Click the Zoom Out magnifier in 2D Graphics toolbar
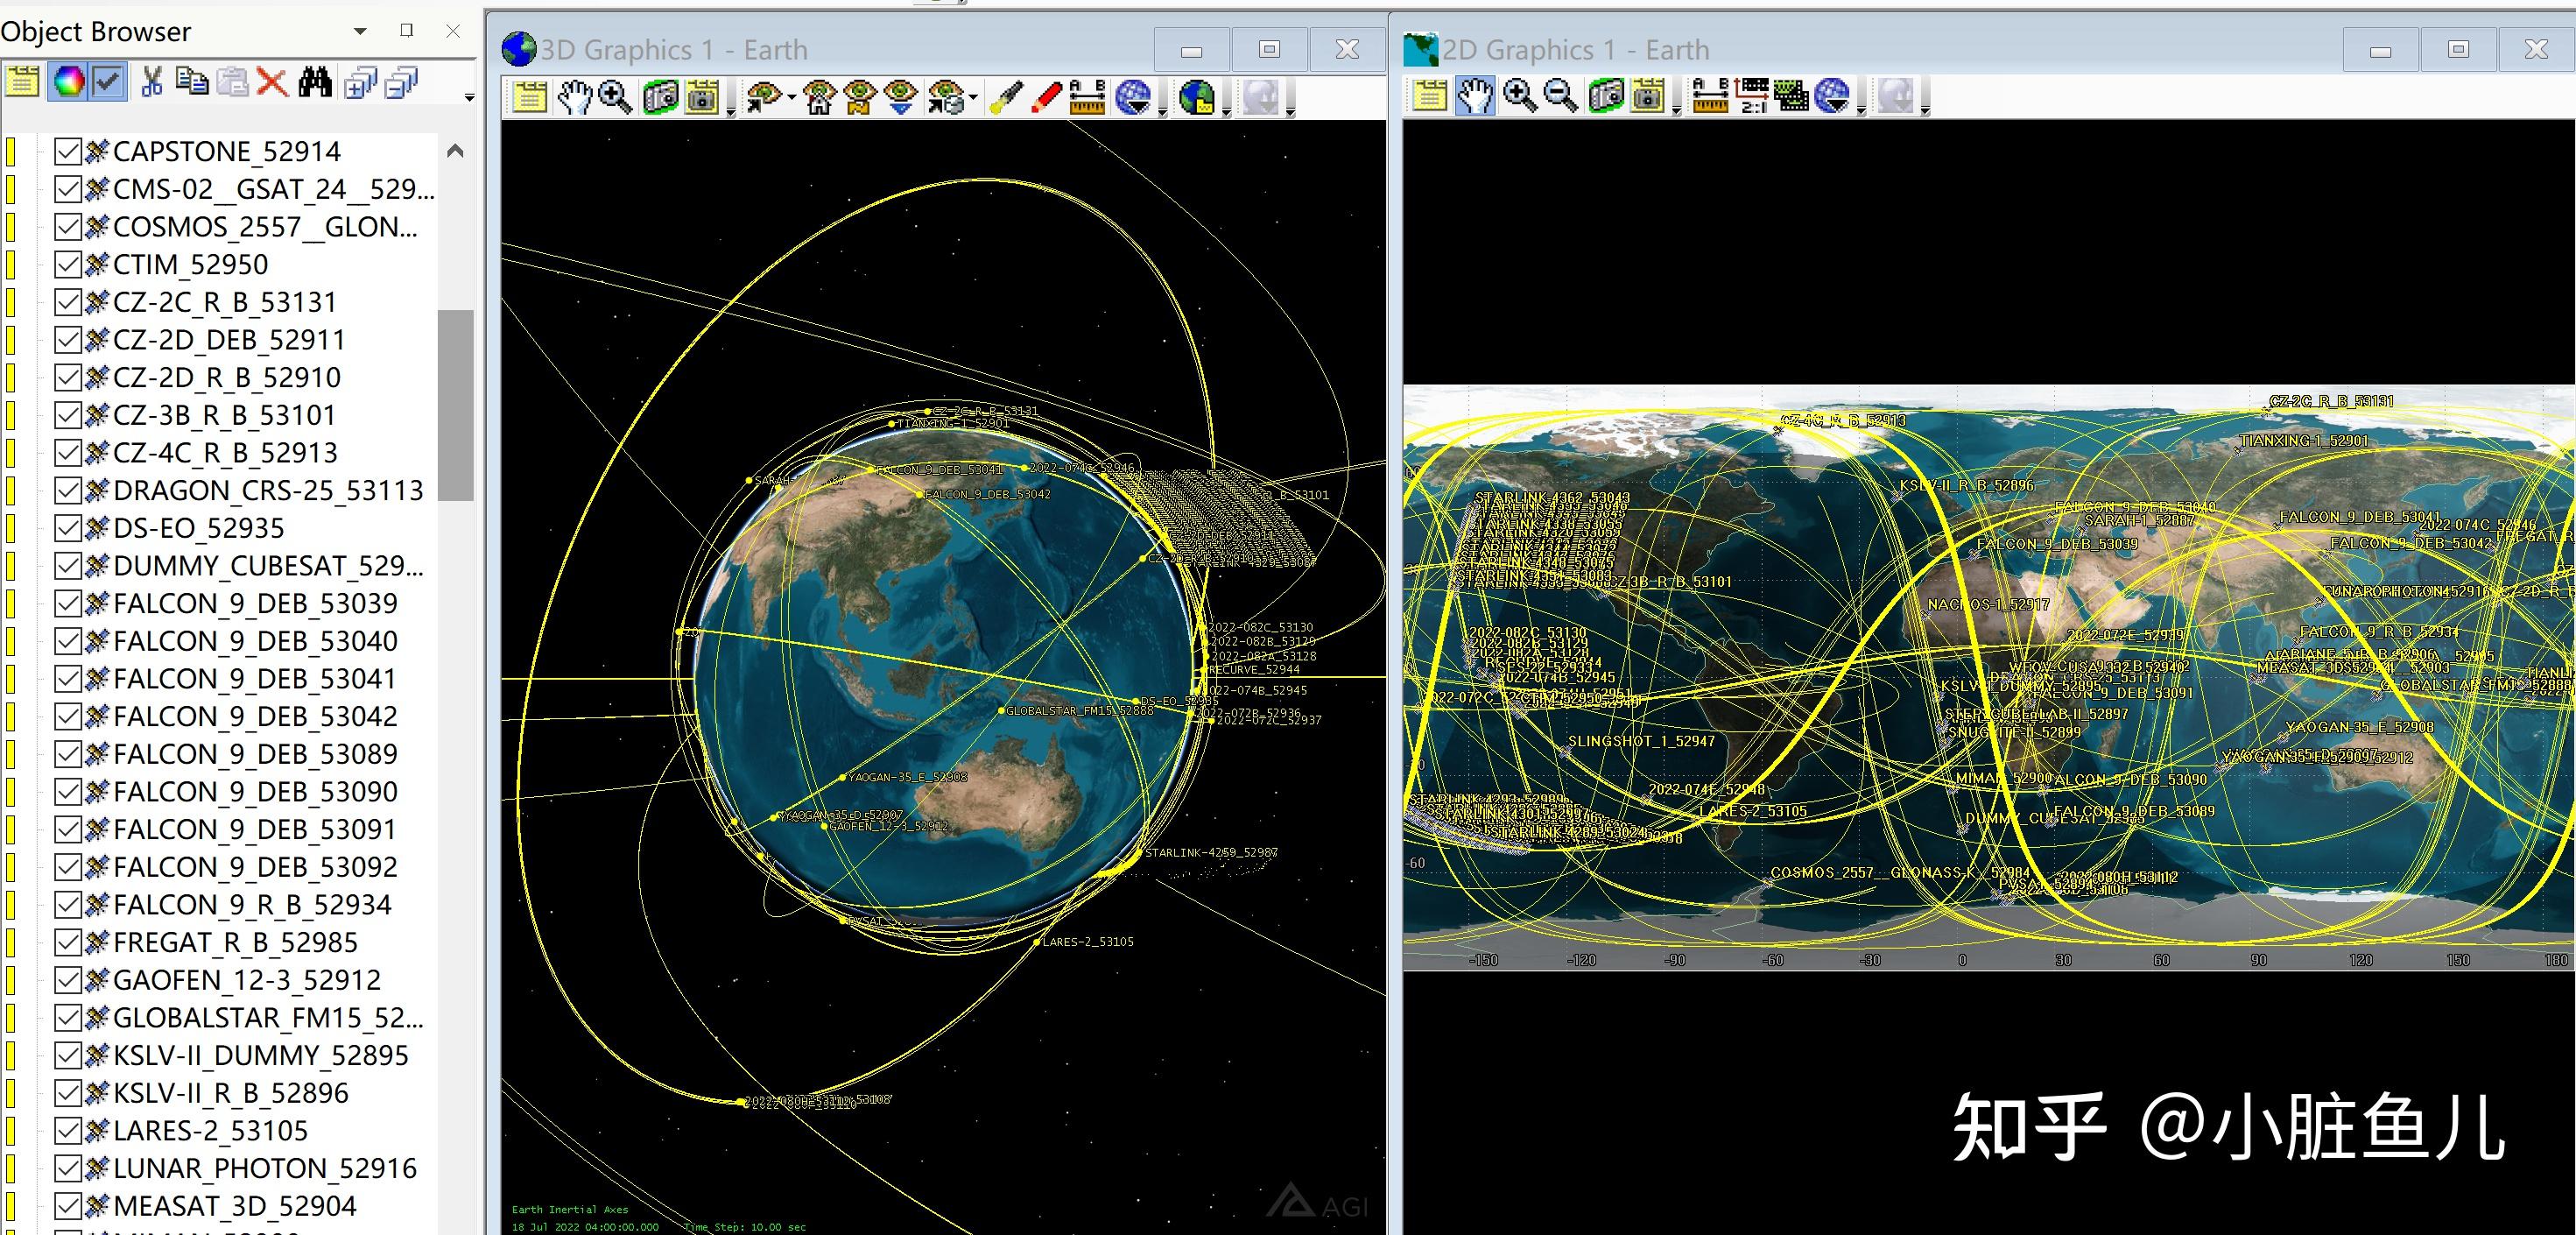Screen dimensions: 2576x1235 (x=1560, y=97)
